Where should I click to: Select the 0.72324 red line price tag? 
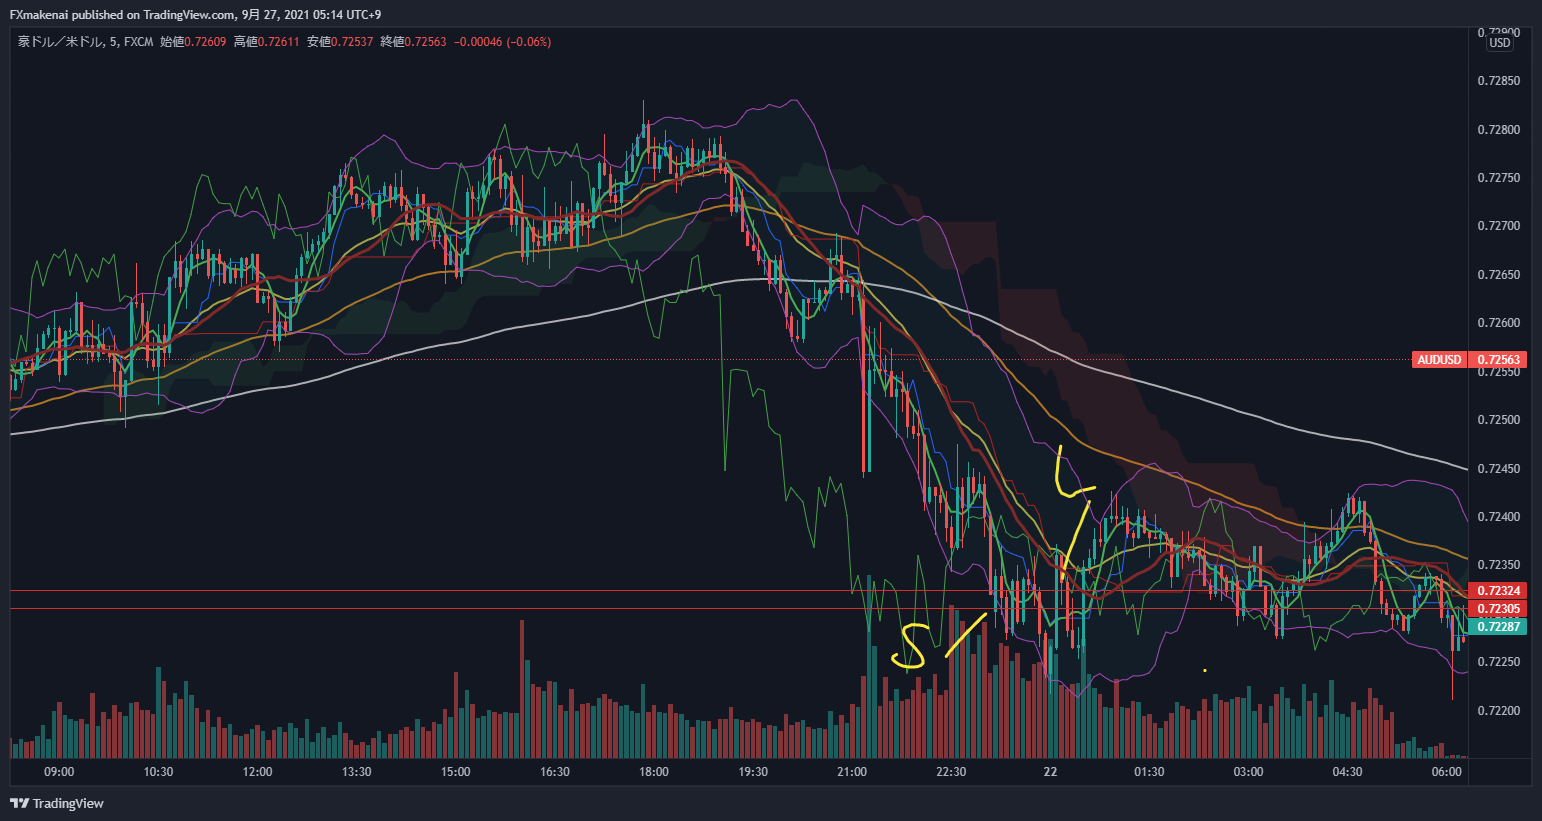[x=1498, y=591]
